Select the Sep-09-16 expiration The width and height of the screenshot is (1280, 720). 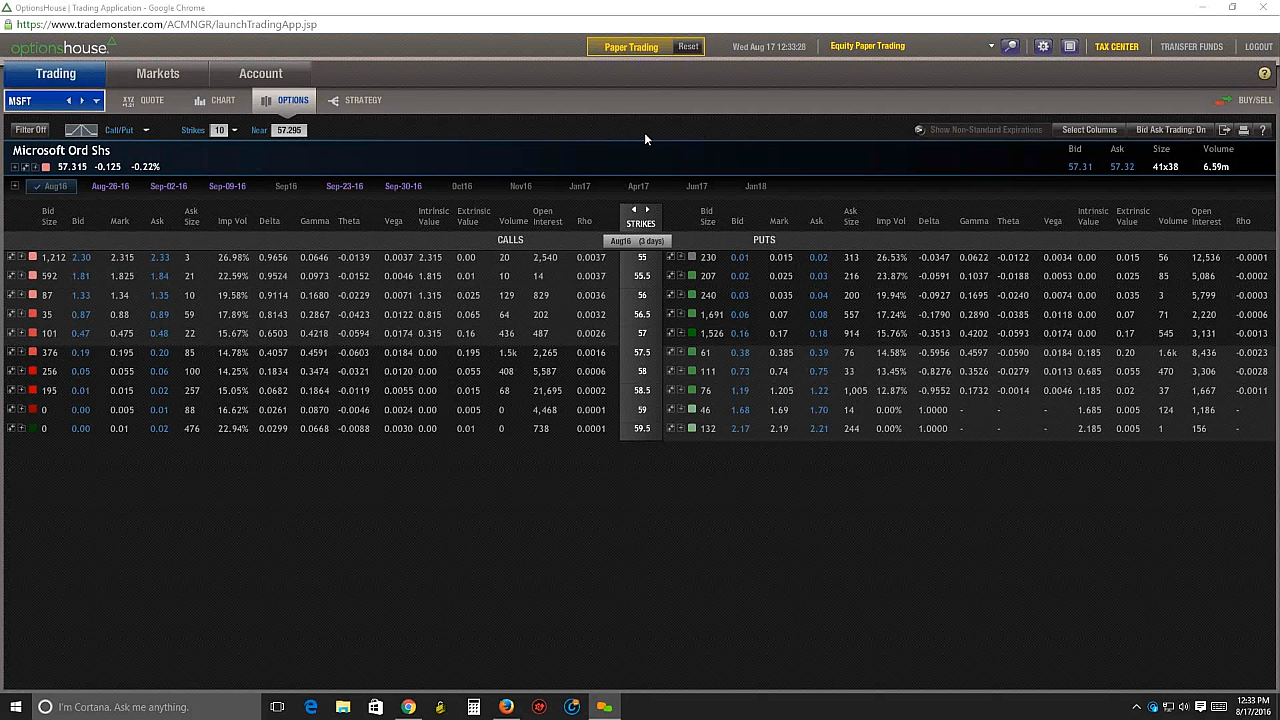pyautogui.click(x=227, y=186)
